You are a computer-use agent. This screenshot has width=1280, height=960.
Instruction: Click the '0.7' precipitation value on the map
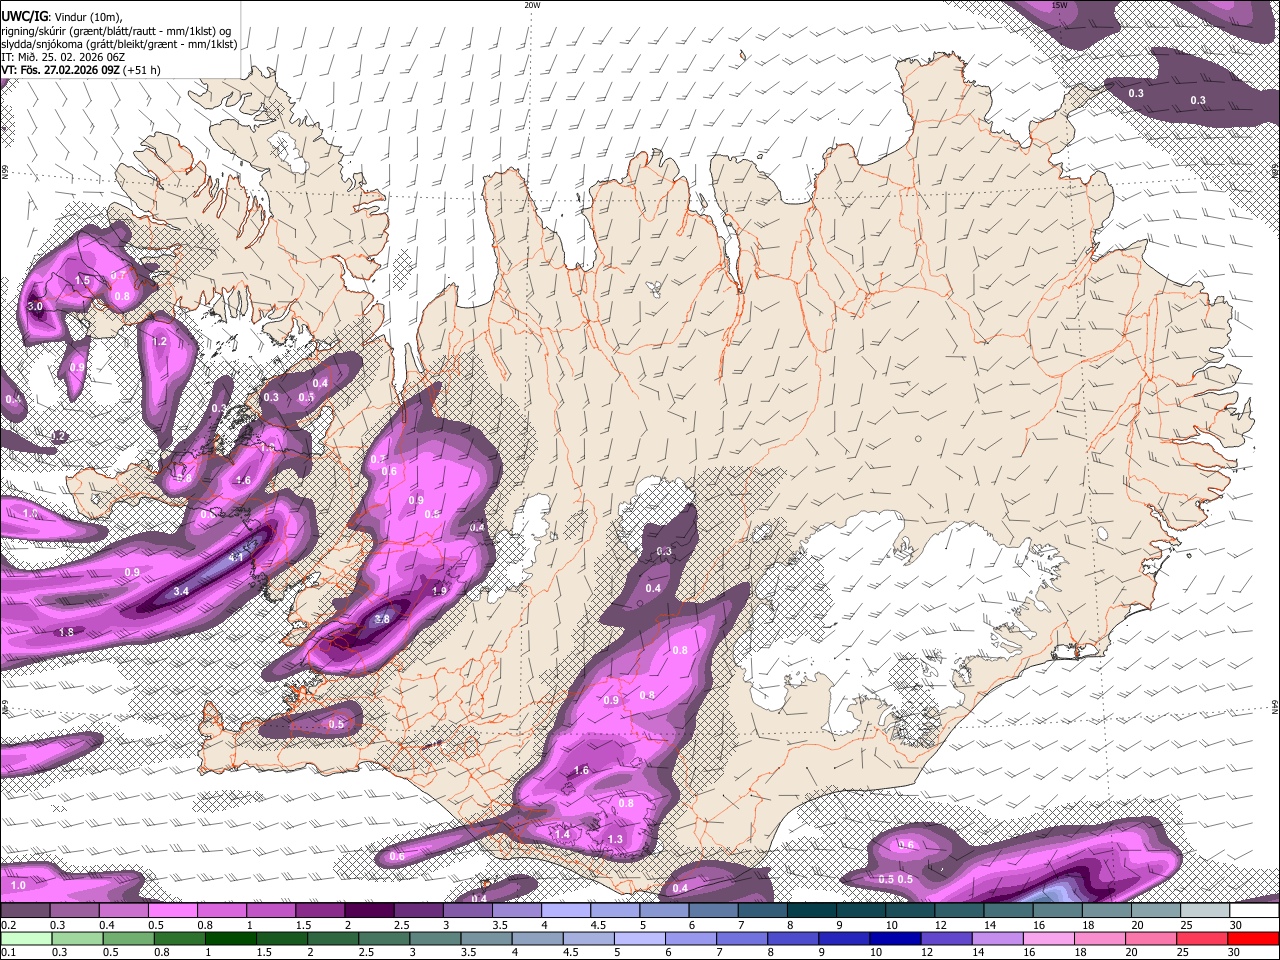(x=118, y=275)
